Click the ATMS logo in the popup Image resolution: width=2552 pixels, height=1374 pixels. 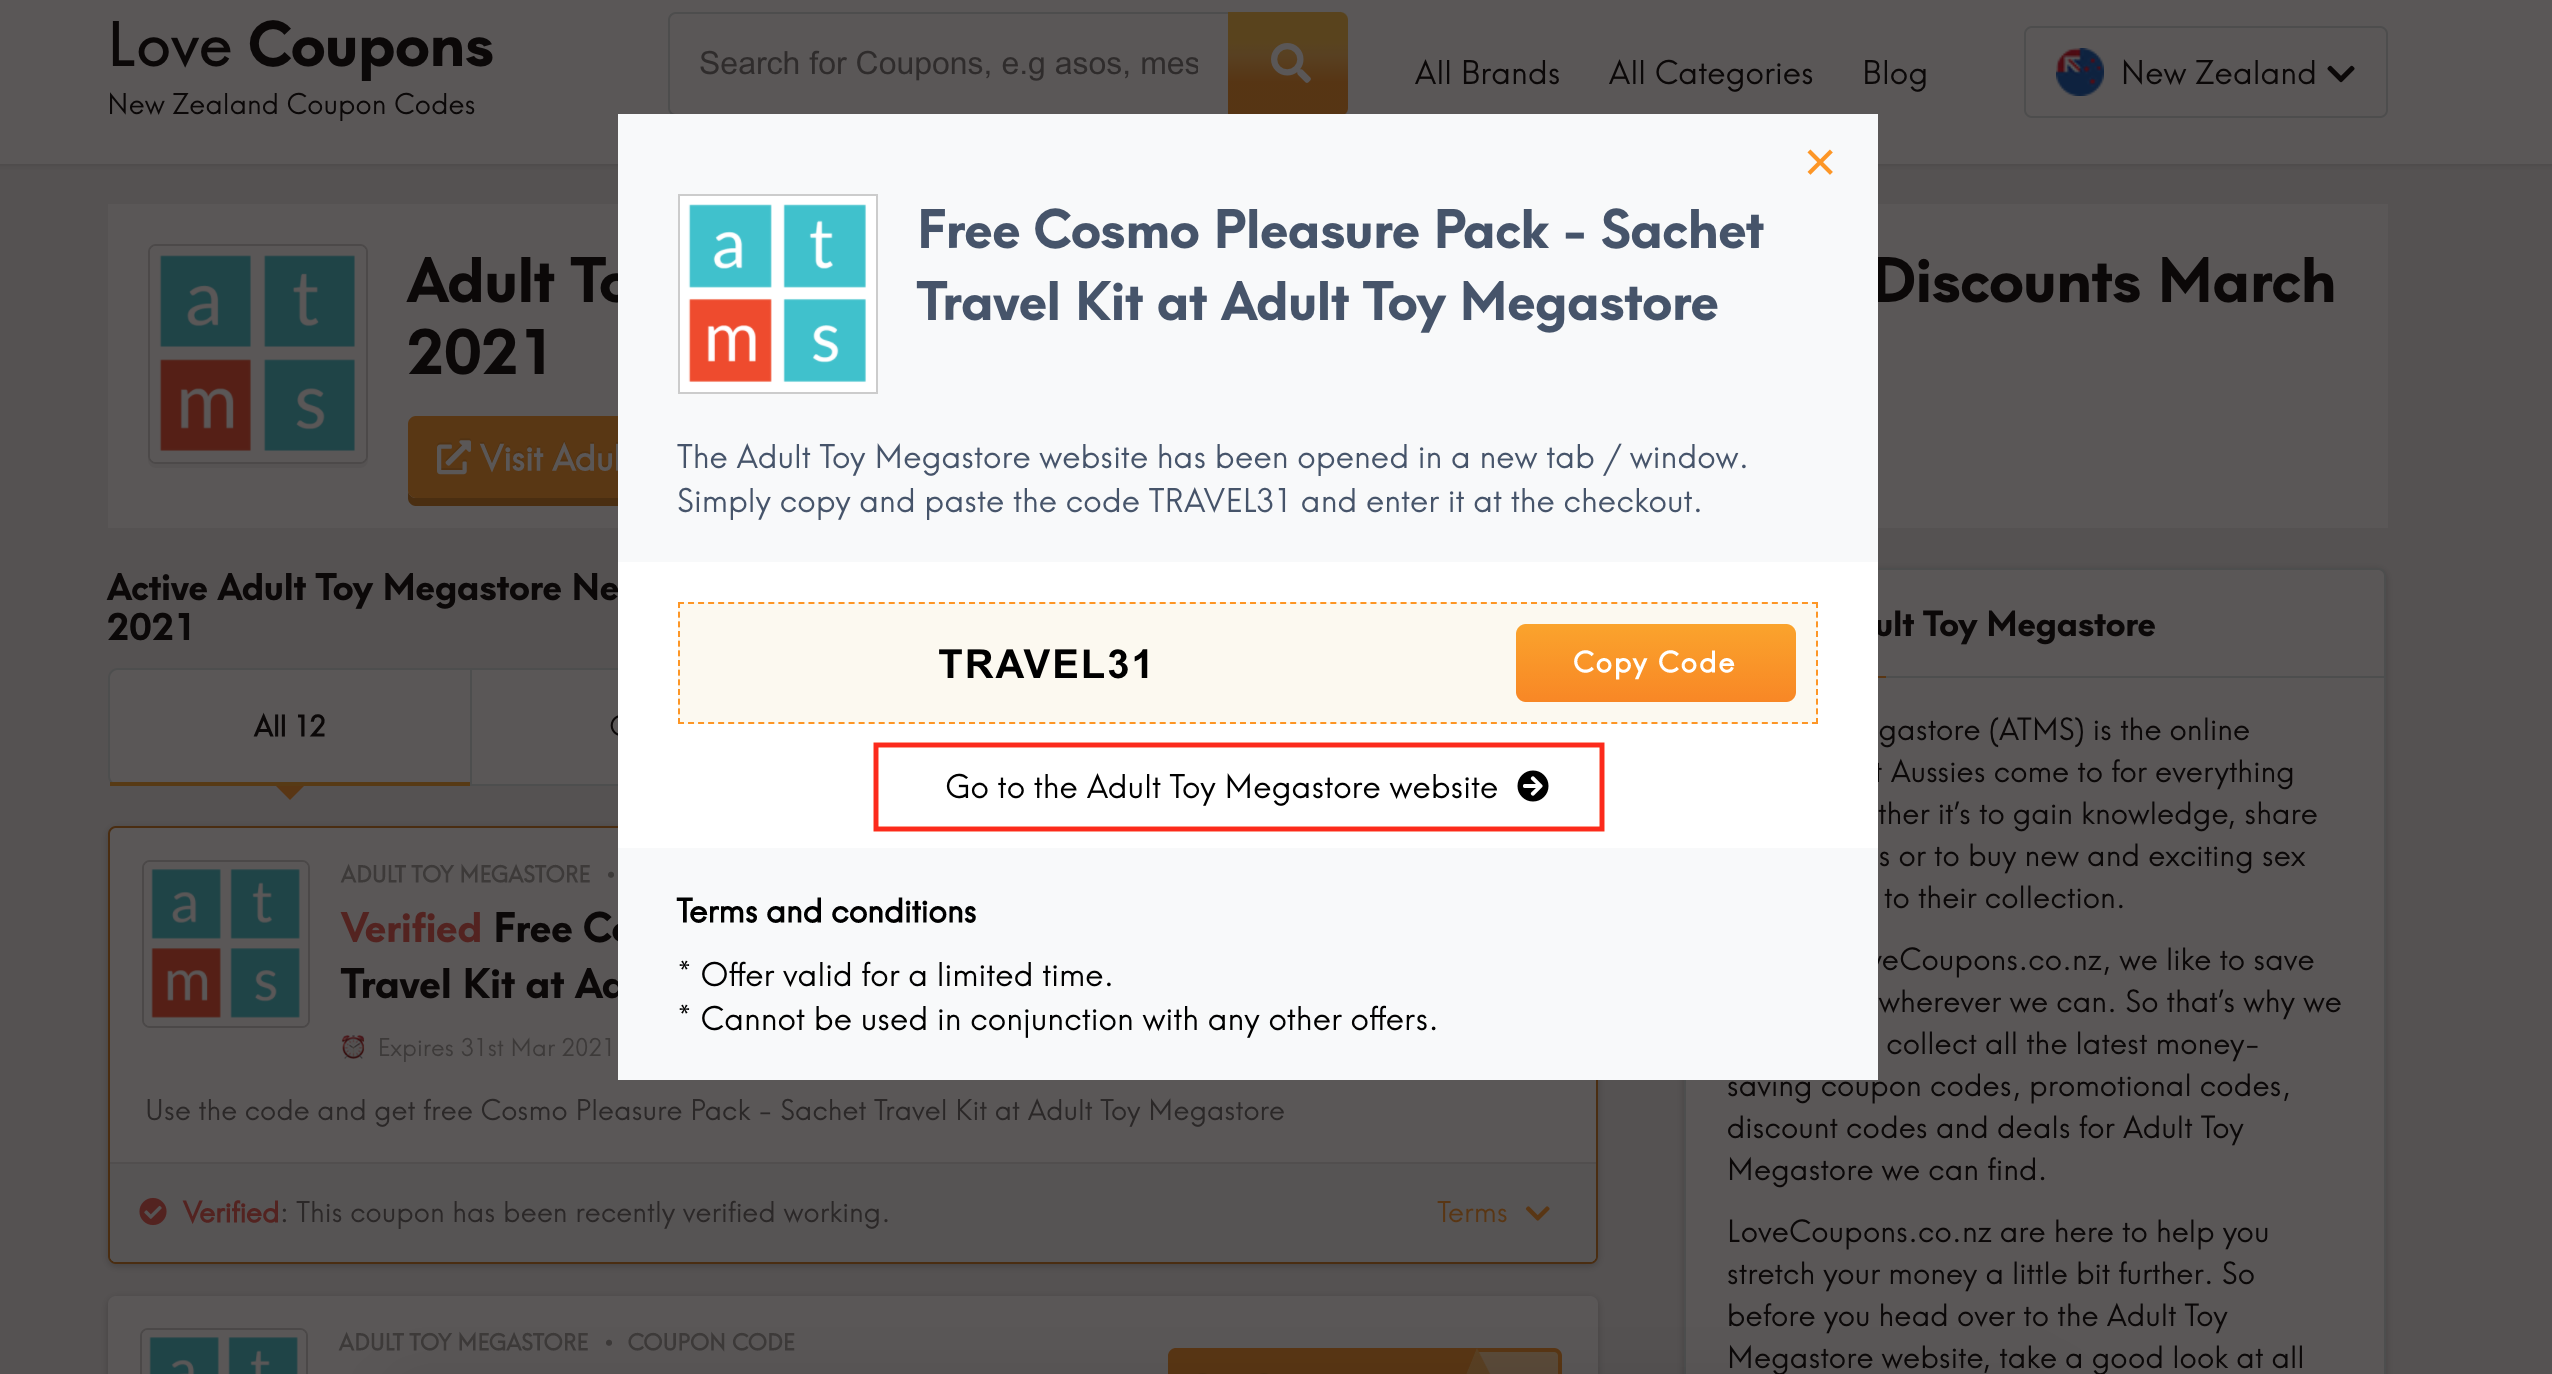click(x=777, y=293)
